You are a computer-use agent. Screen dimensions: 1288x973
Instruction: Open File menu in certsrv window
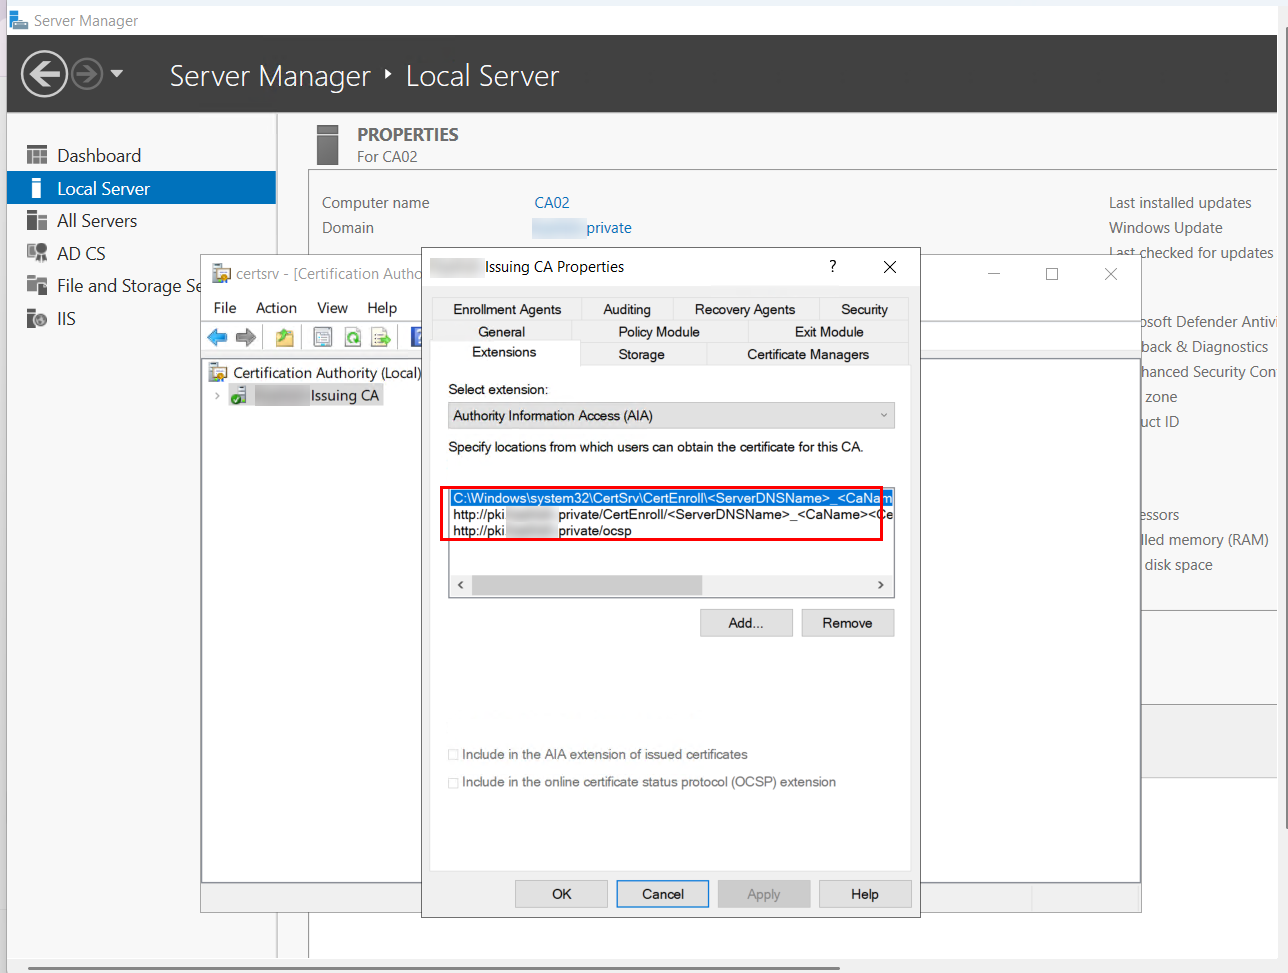[225, 308]
